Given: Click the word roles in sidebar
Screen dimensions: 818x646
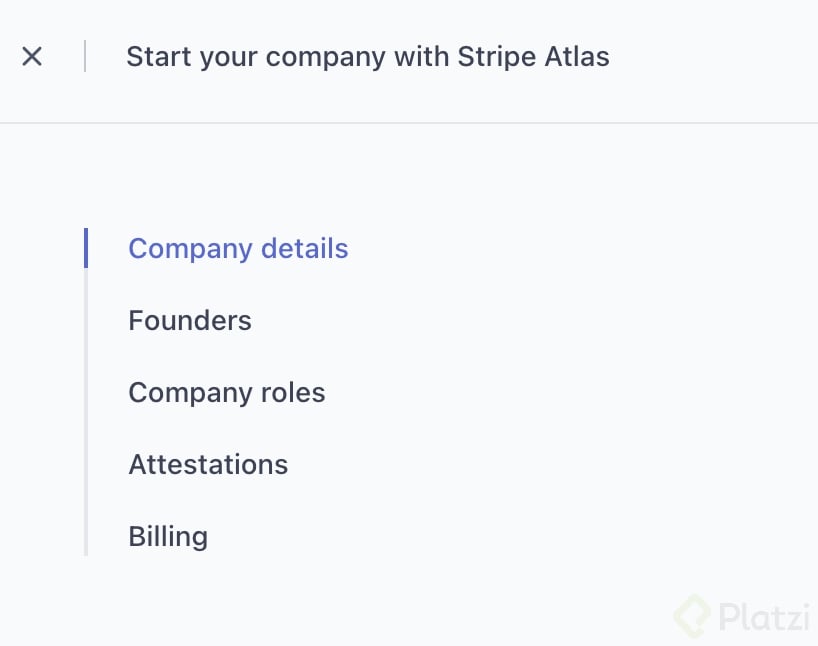Looking at the screenshot, I should coord(293,392).
